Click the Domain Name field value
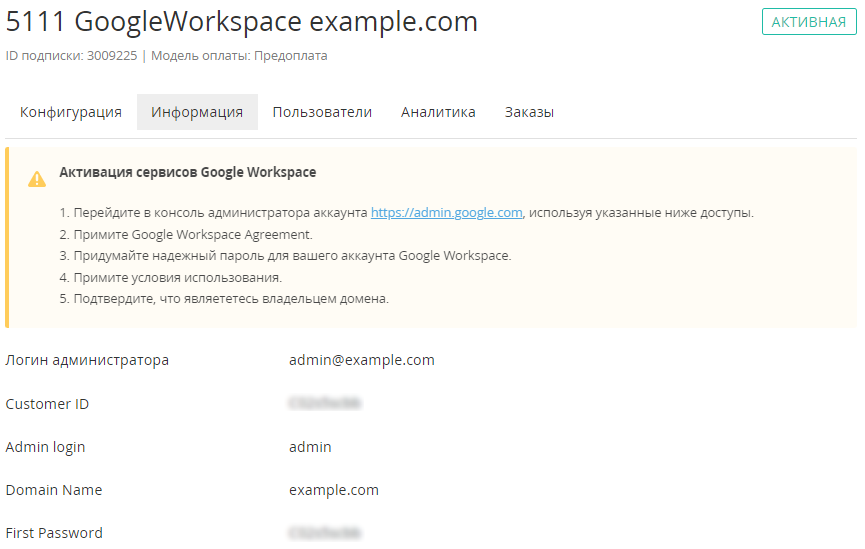865x549 pixels. pos(333,490)
